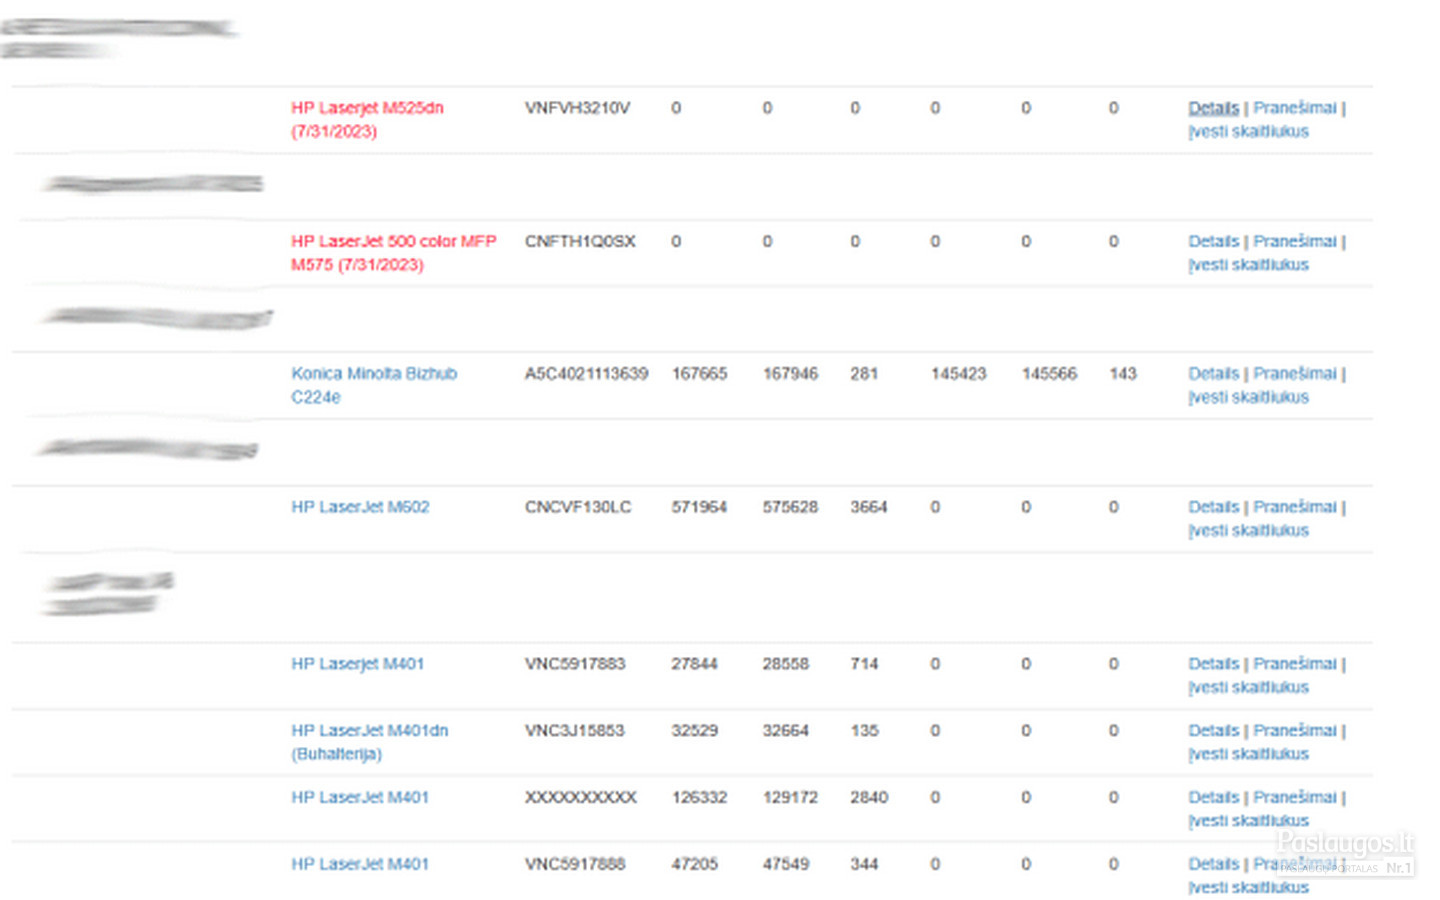Viewport: 1440px width, 900px height.
Task: Select serial number VNC3J15853
Action: click(x=574, y=731)
